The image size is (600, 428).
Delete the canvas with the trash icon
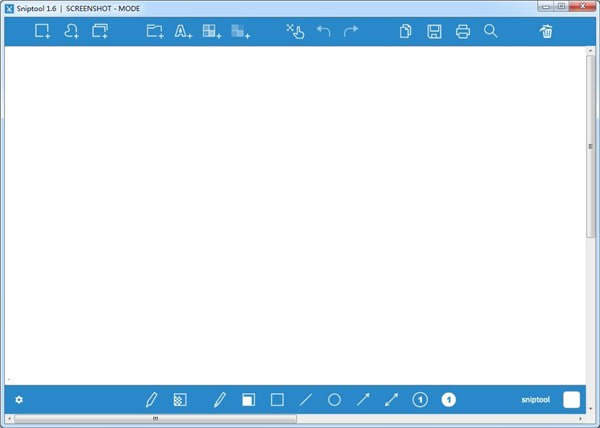point(546,32)
